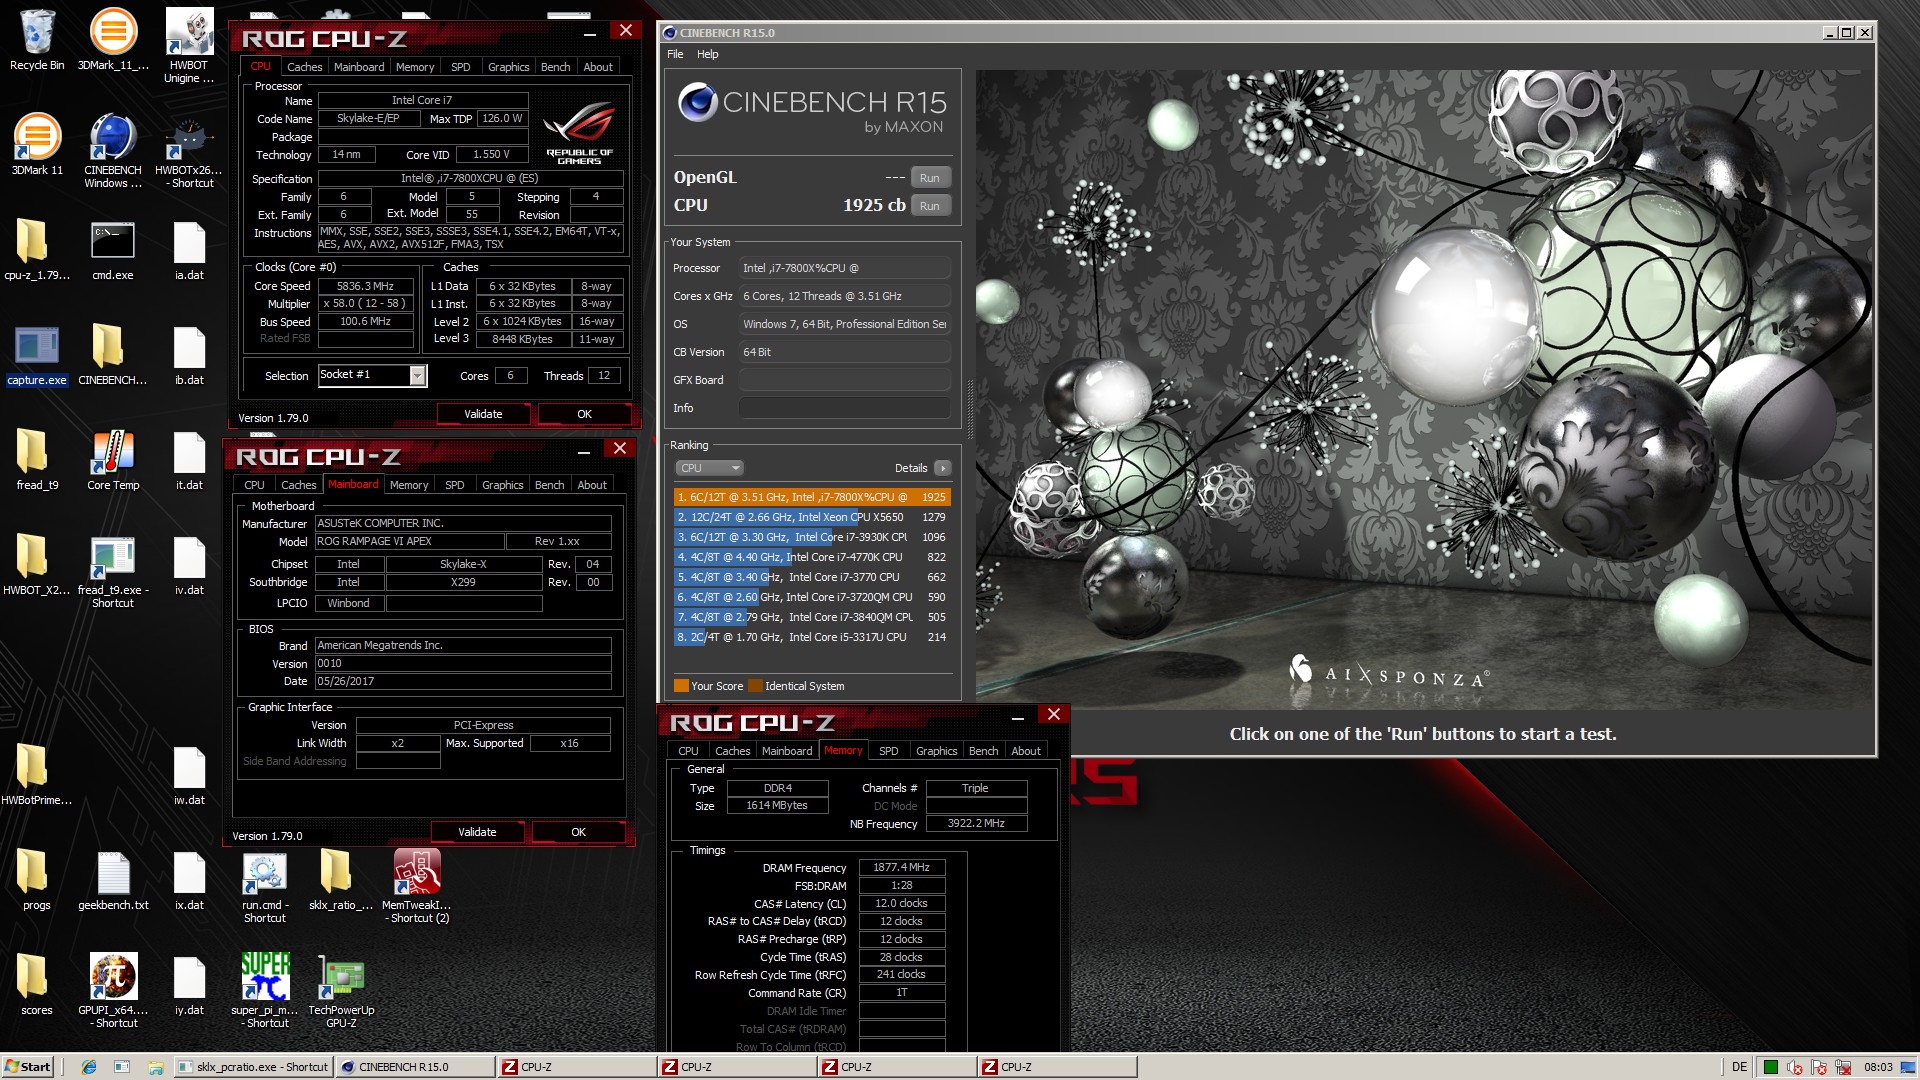Open SPD tab in Memory CPU-Z window
The height and width of the screenshot is (1080, 1920).
[888, 751]
